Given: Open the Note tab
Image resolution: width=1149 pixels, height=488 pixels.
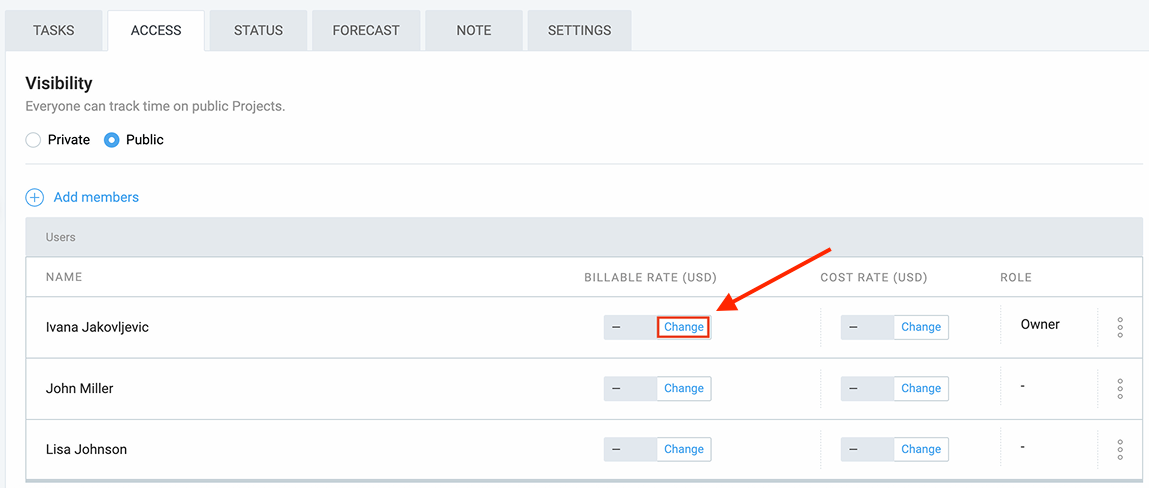Looking at the screenshot, I should coord(473,30).
